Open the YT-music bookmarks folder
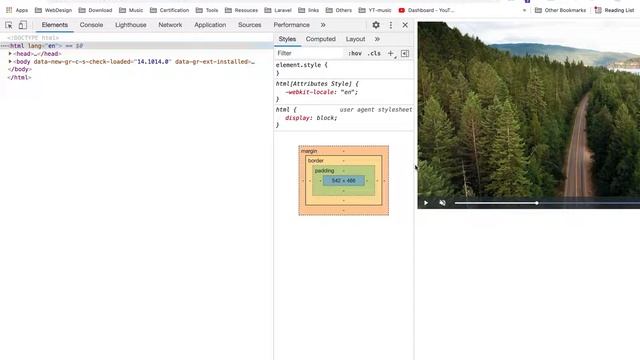The width and height of the screenshot is (640, 360). (x=375, y=10)
